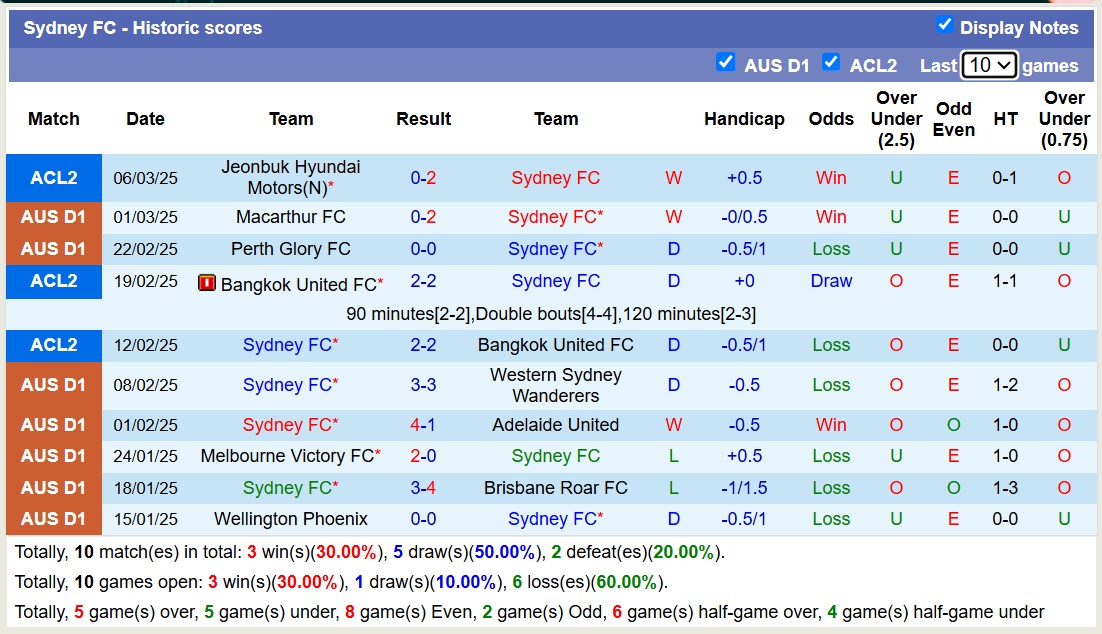
Task: Uncheck the AUS D1 league filter
Action: pos(725,62)
